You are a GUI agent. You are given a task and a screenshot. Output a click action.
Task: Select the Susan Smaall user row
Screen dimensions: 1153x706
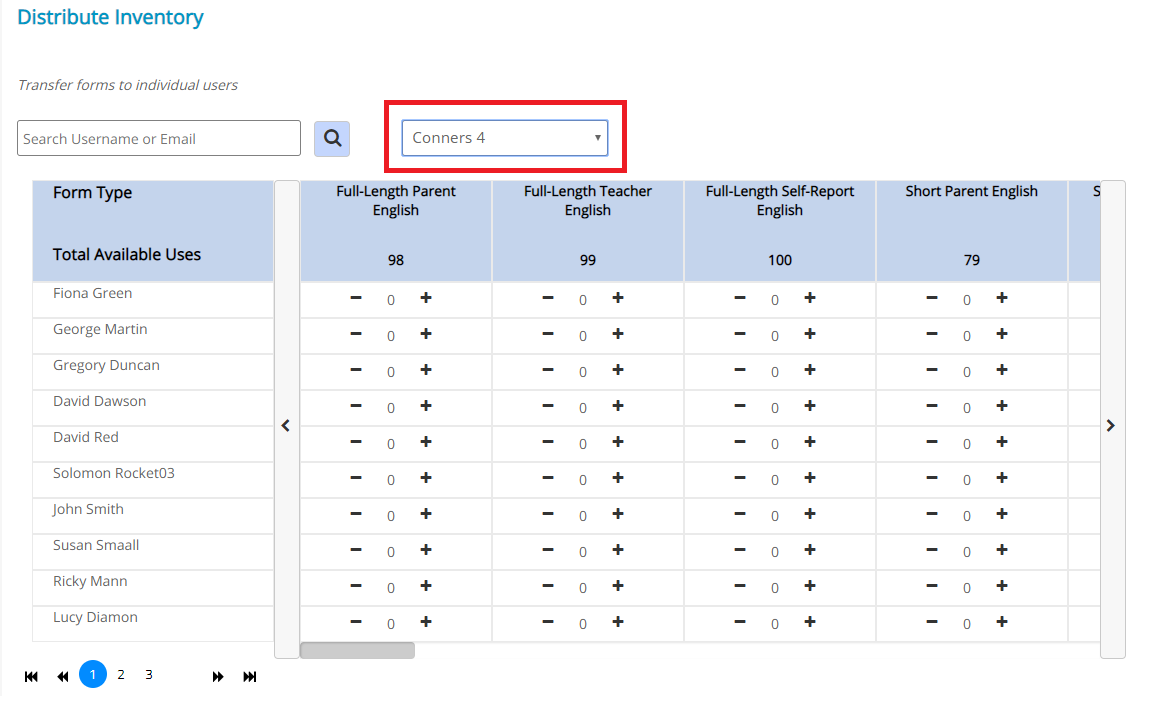[153, 552]
